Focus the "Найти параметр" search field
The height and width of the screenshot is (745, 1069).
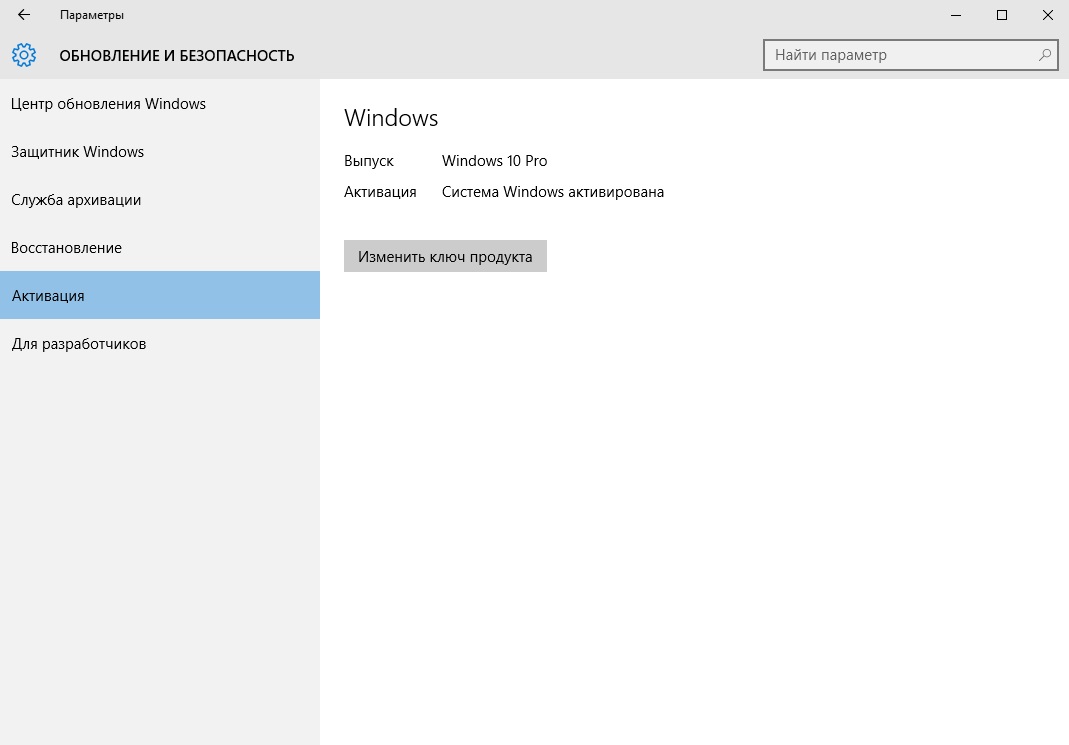[x=910, y=55]
